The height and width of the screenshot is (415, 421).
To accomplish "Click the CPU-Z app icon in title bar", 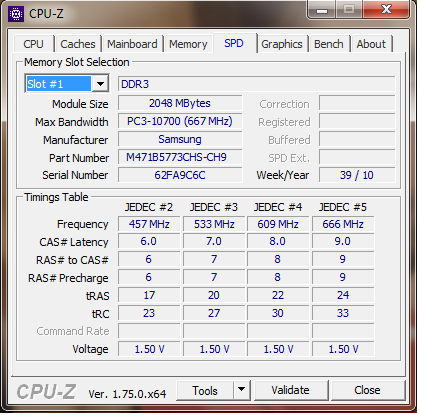I will pos(16,14).
